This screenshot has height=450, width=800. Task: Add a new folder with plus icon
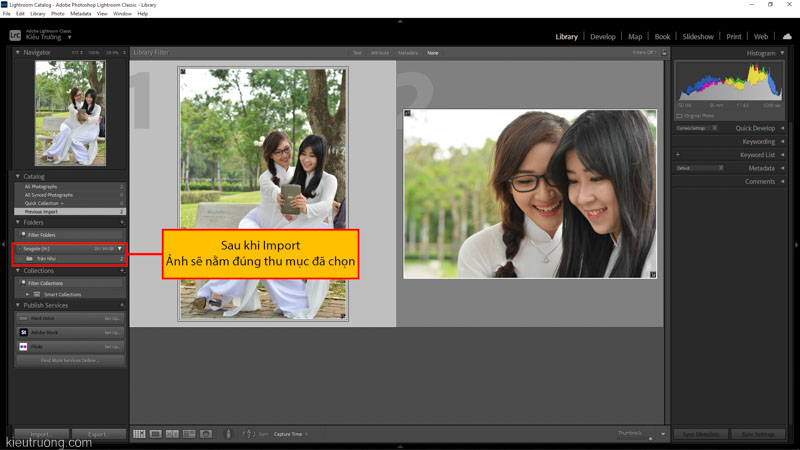pos(122,222)
